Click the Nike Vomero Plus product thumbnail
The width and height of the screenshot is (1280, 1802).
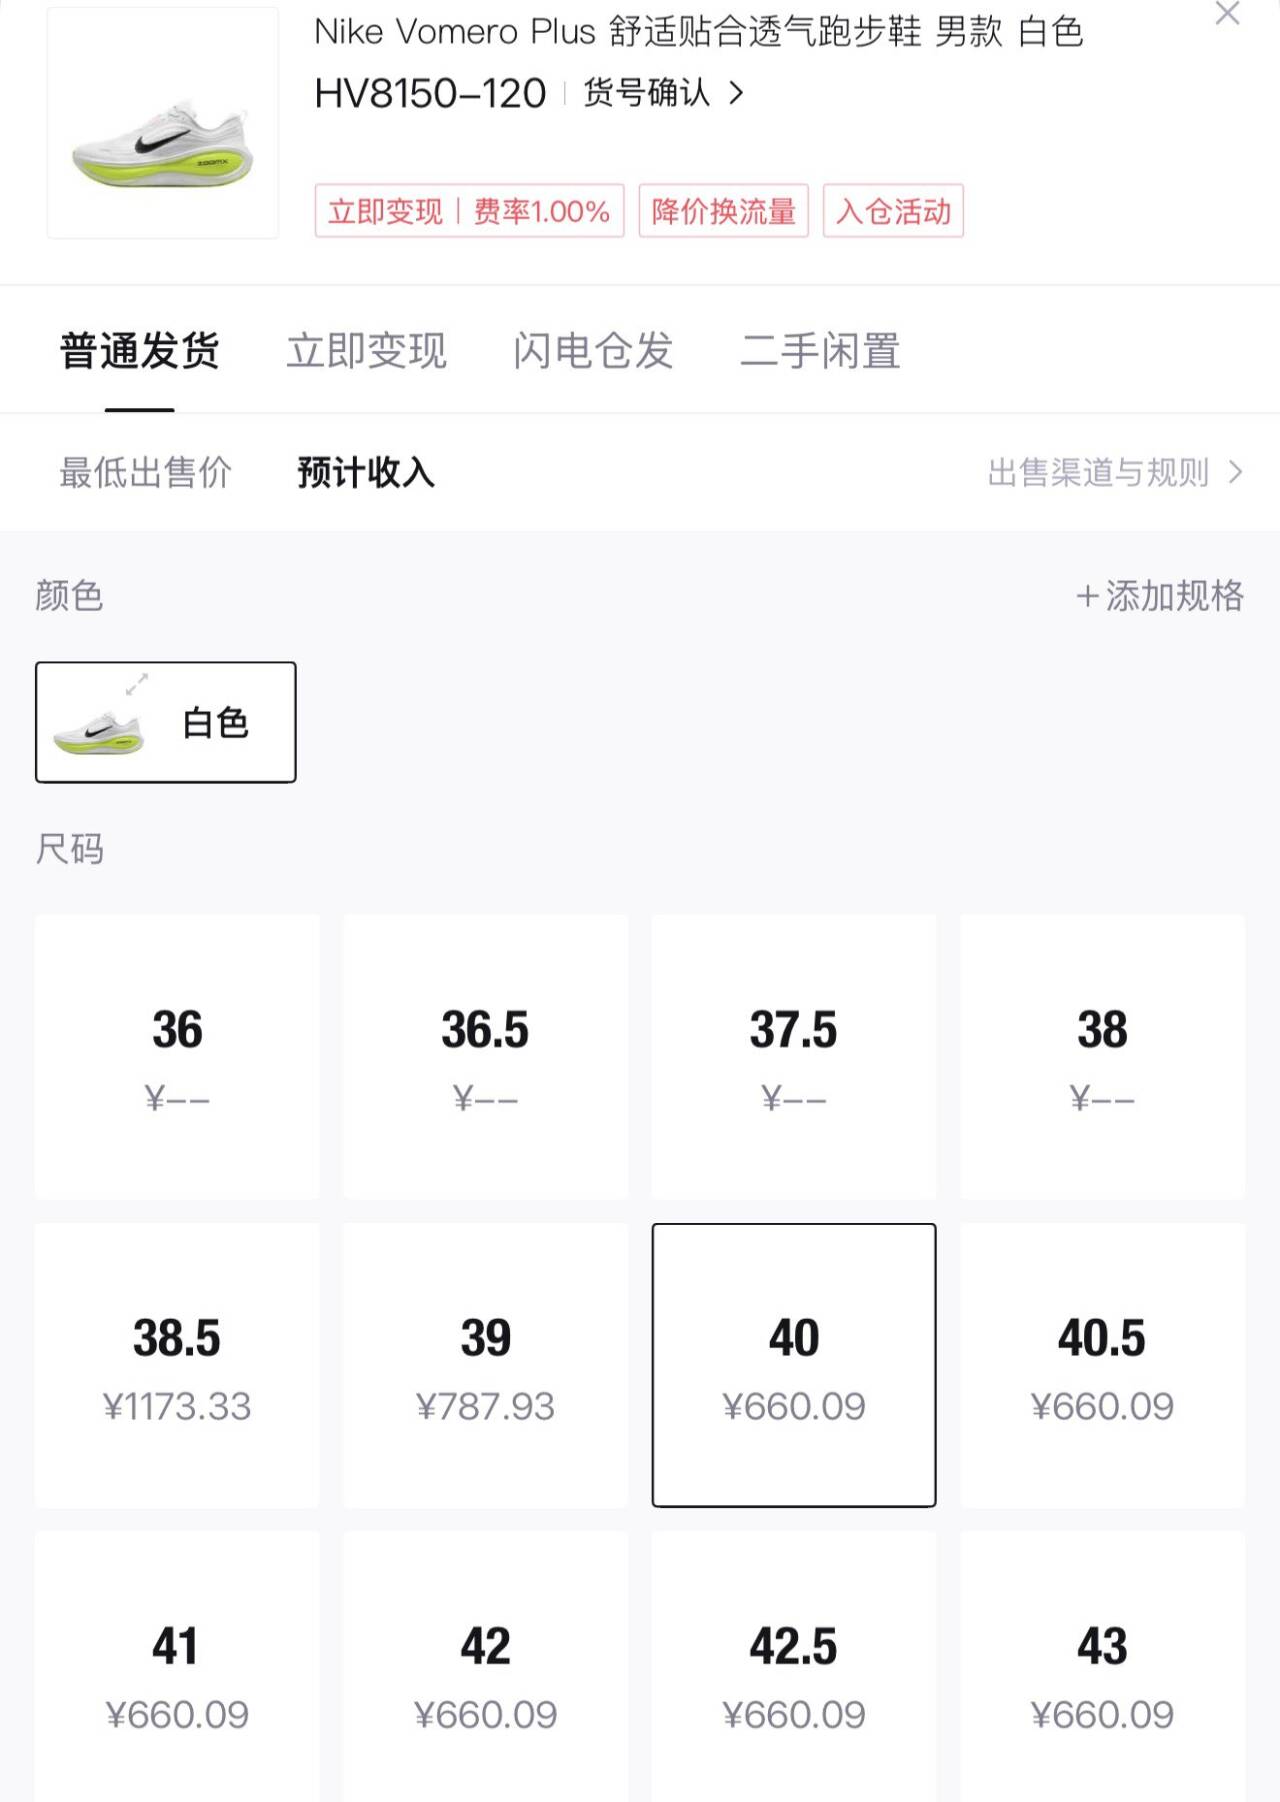pyautogui.click(x=163, y=124)
